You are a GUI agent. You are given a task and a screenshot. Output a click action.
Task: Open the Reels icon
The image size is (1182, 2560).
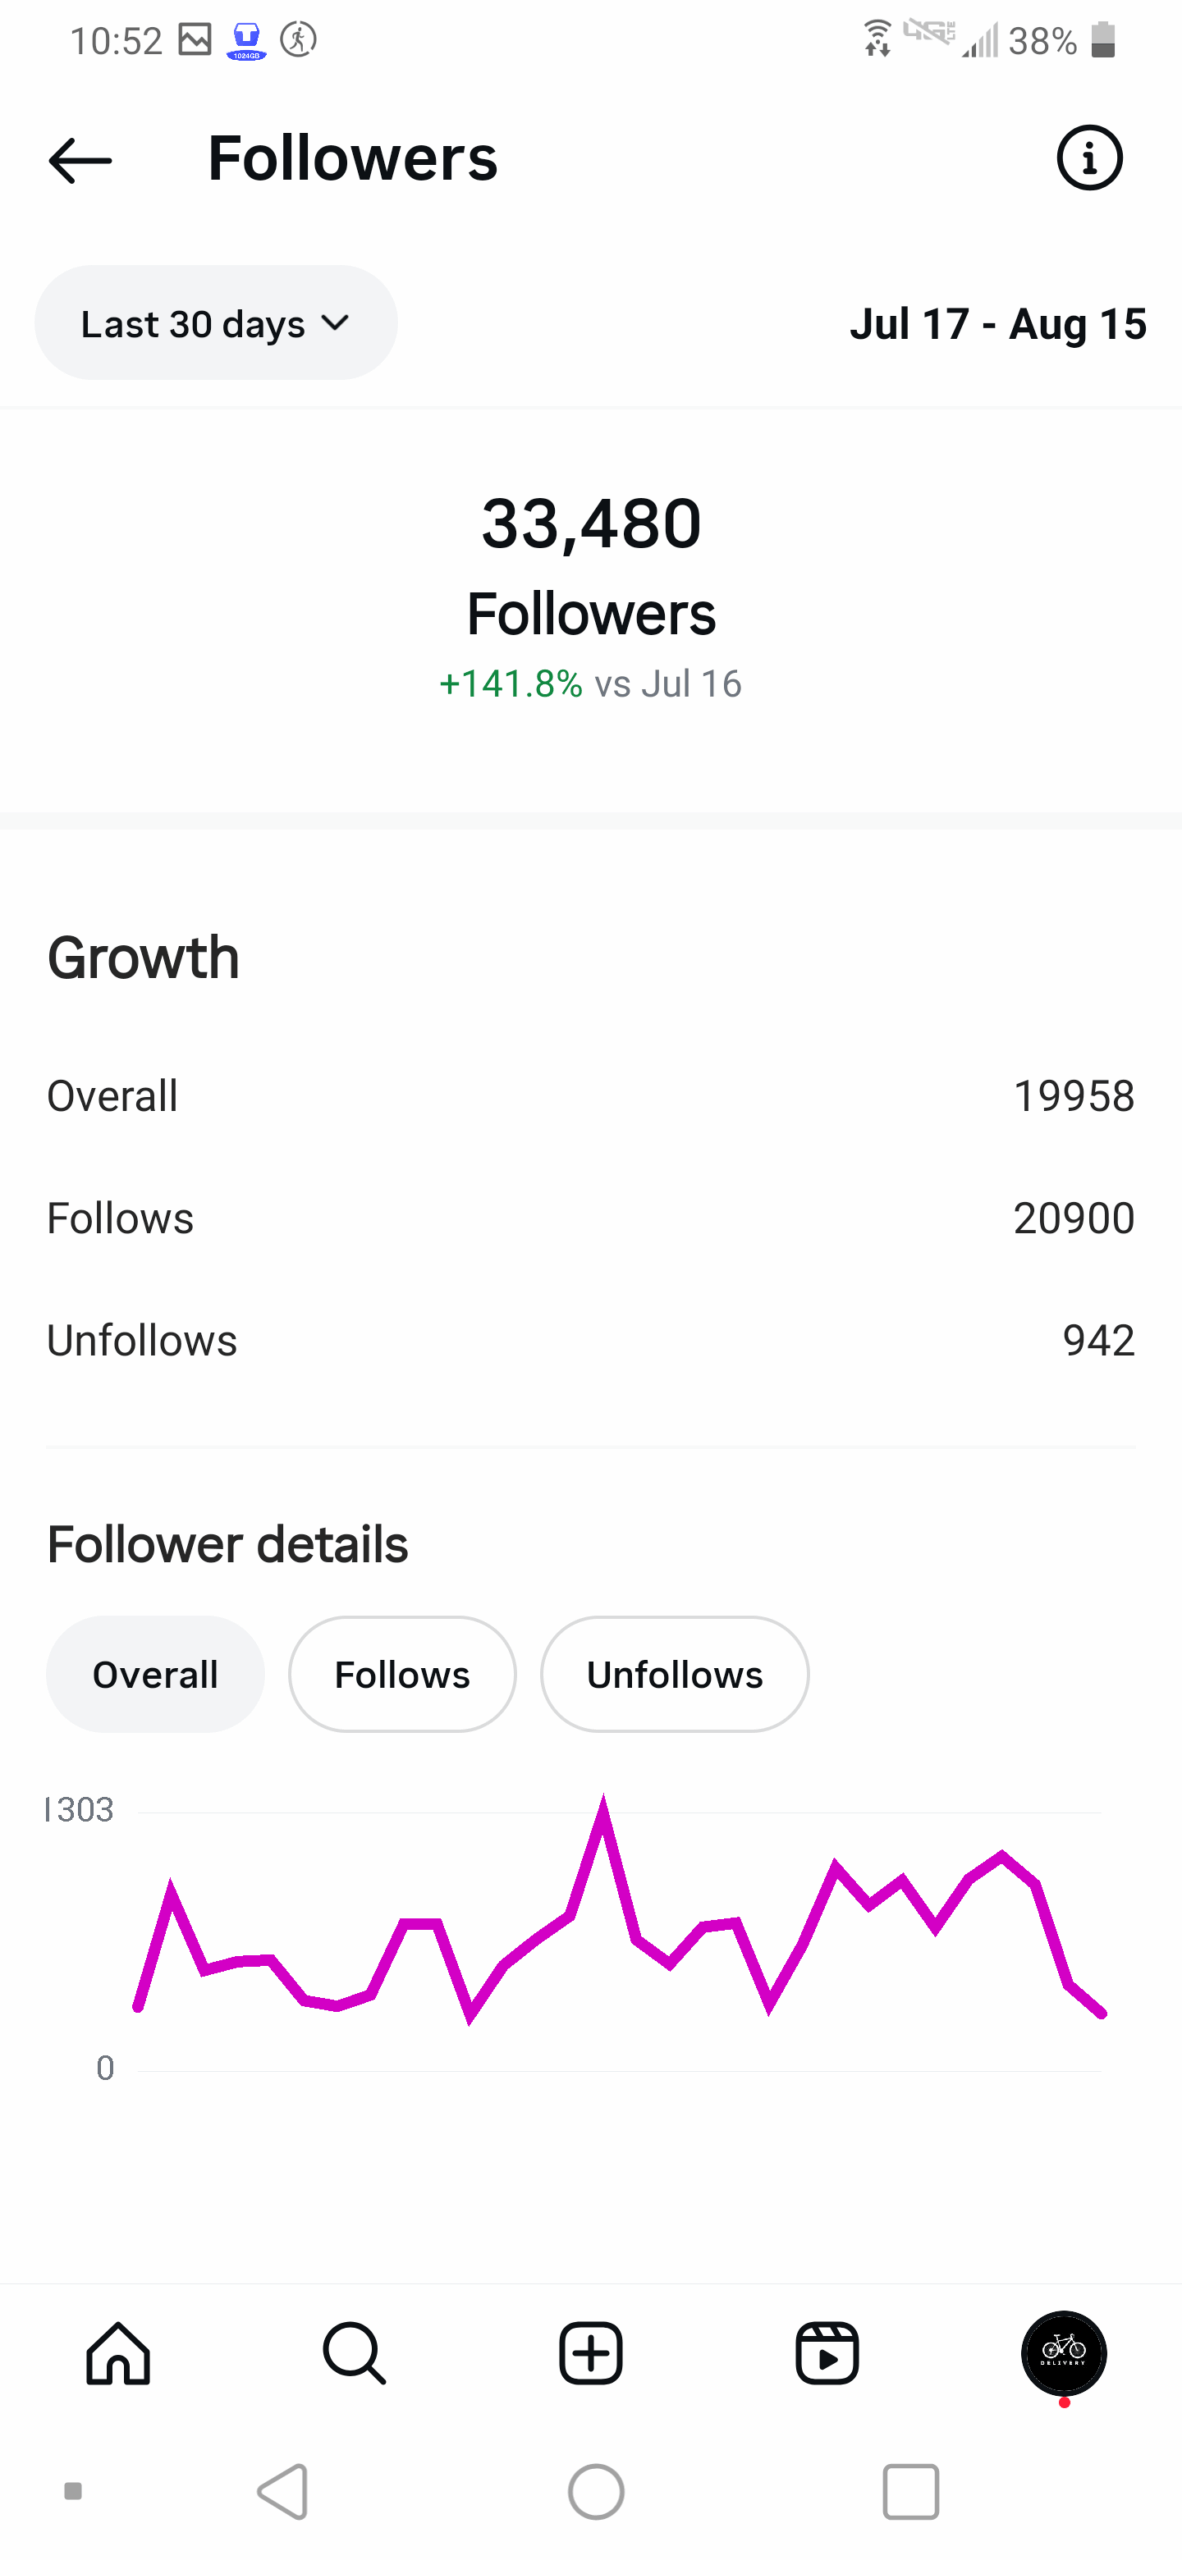(827, 2352)
